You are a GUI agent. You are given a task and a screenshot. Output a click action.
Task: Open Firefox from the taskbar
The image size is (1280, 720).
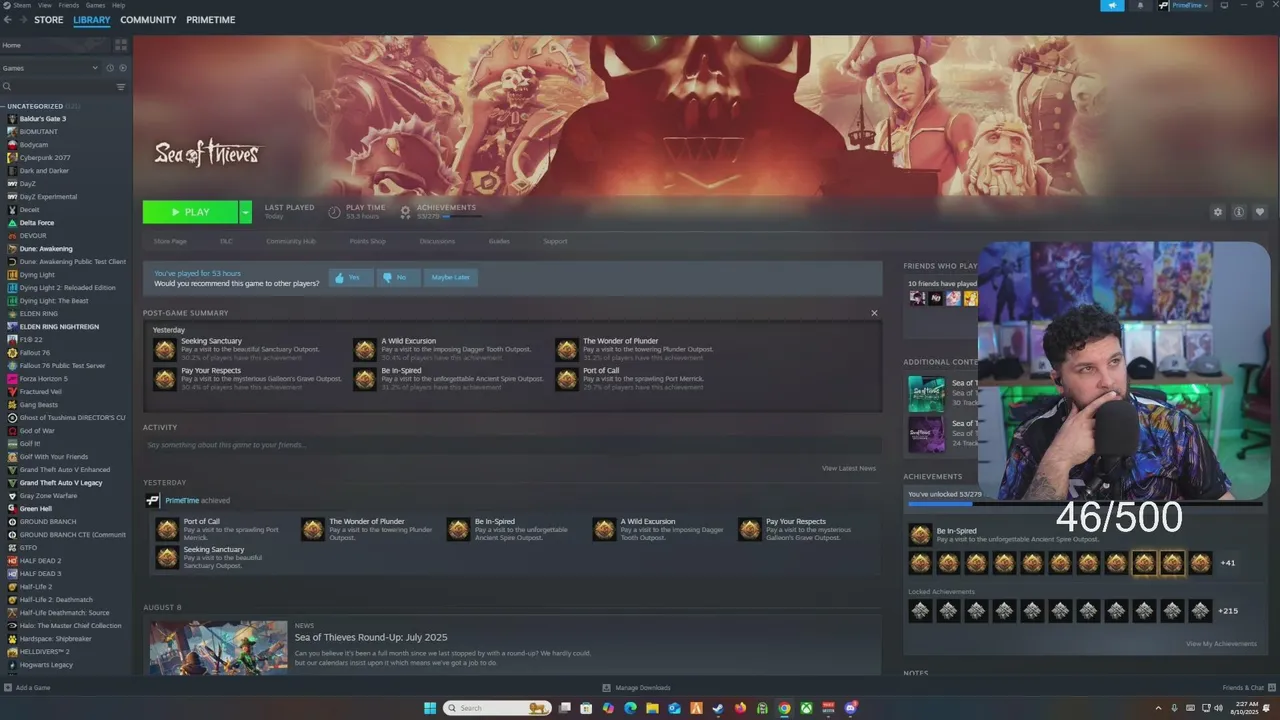pos(740,708)
